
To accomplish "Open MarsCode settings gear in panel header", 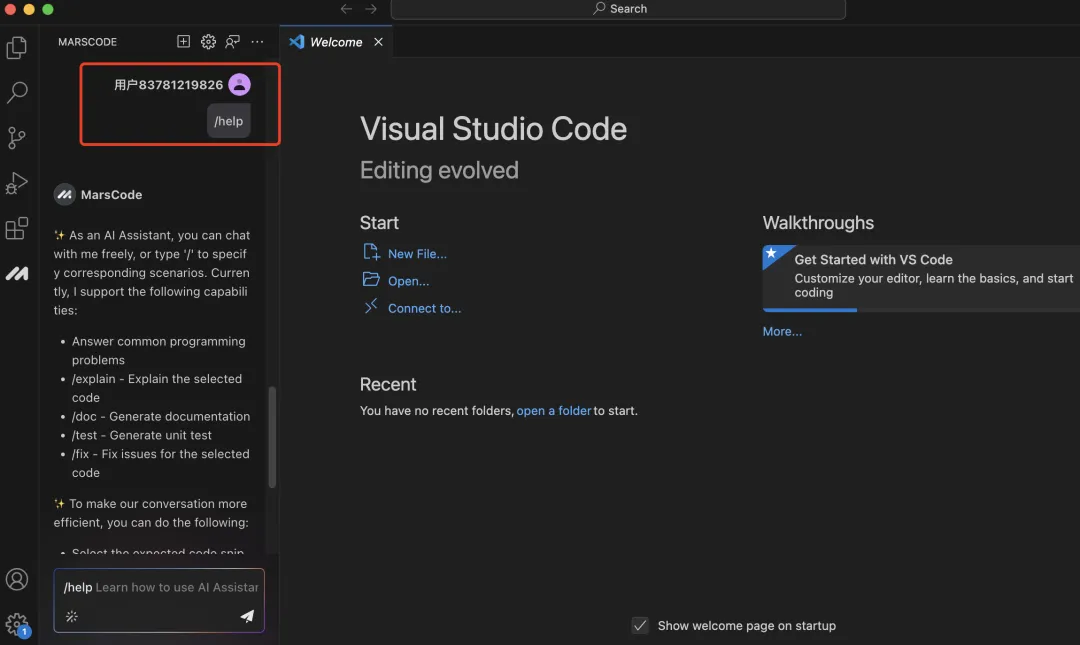I will point(208,41).
